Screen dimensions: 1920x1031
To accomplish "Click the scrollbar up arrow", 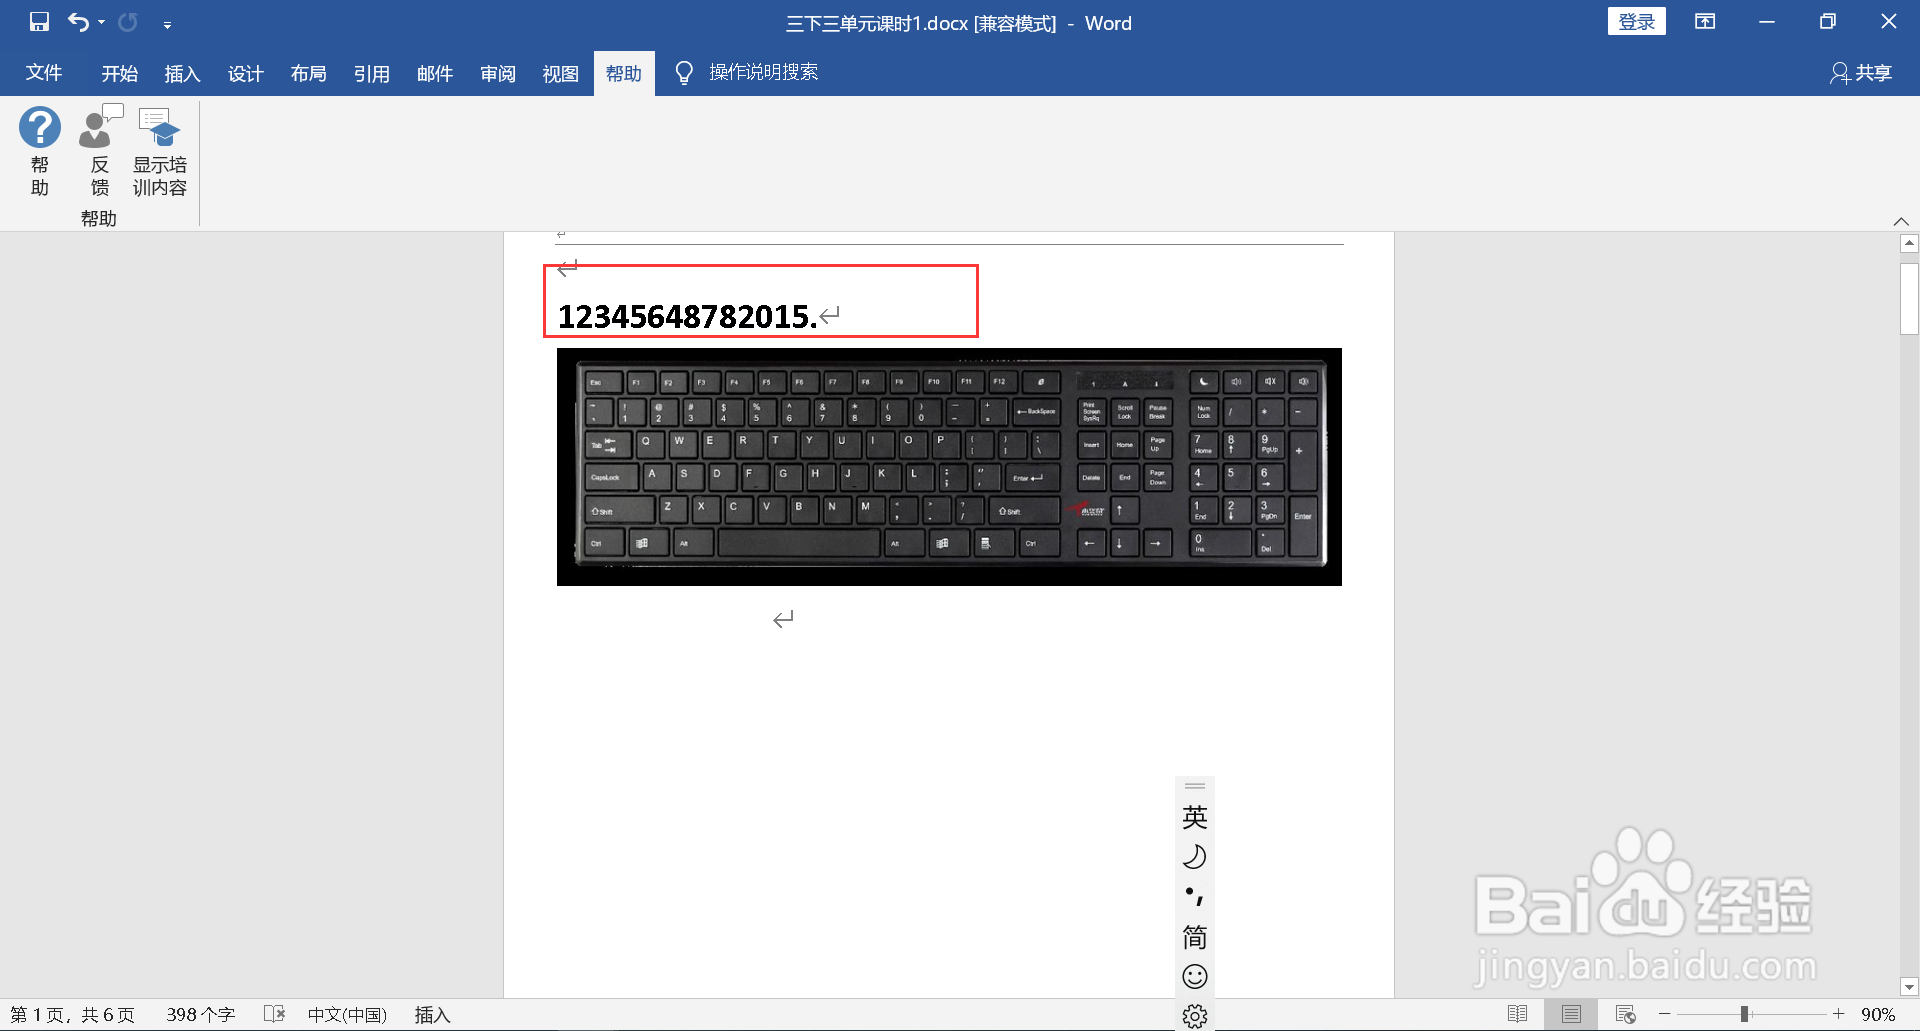I will (1909, 243).
